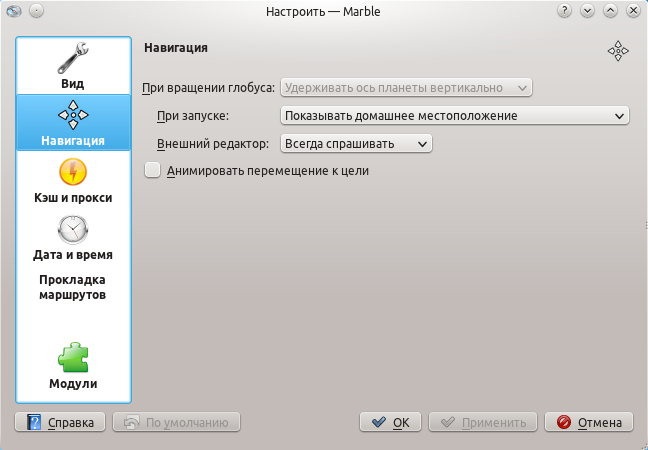Click the round pin button in the title bar
The height and width of the screenshot is (450, 648).
36,11
